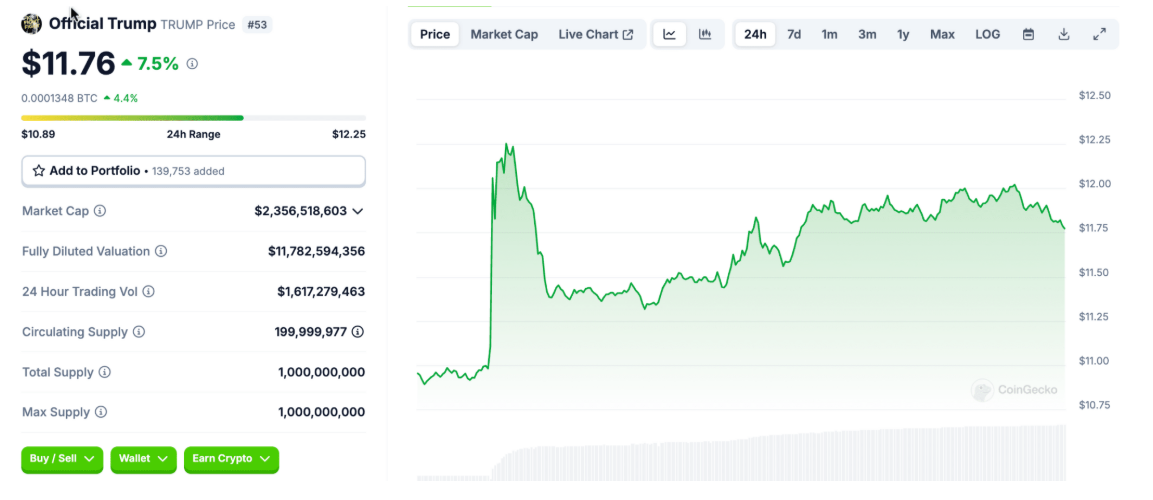The height and width of the screenshot is (500, 1153).
Task: Download the chart data
Action: tap(1063, 35)
